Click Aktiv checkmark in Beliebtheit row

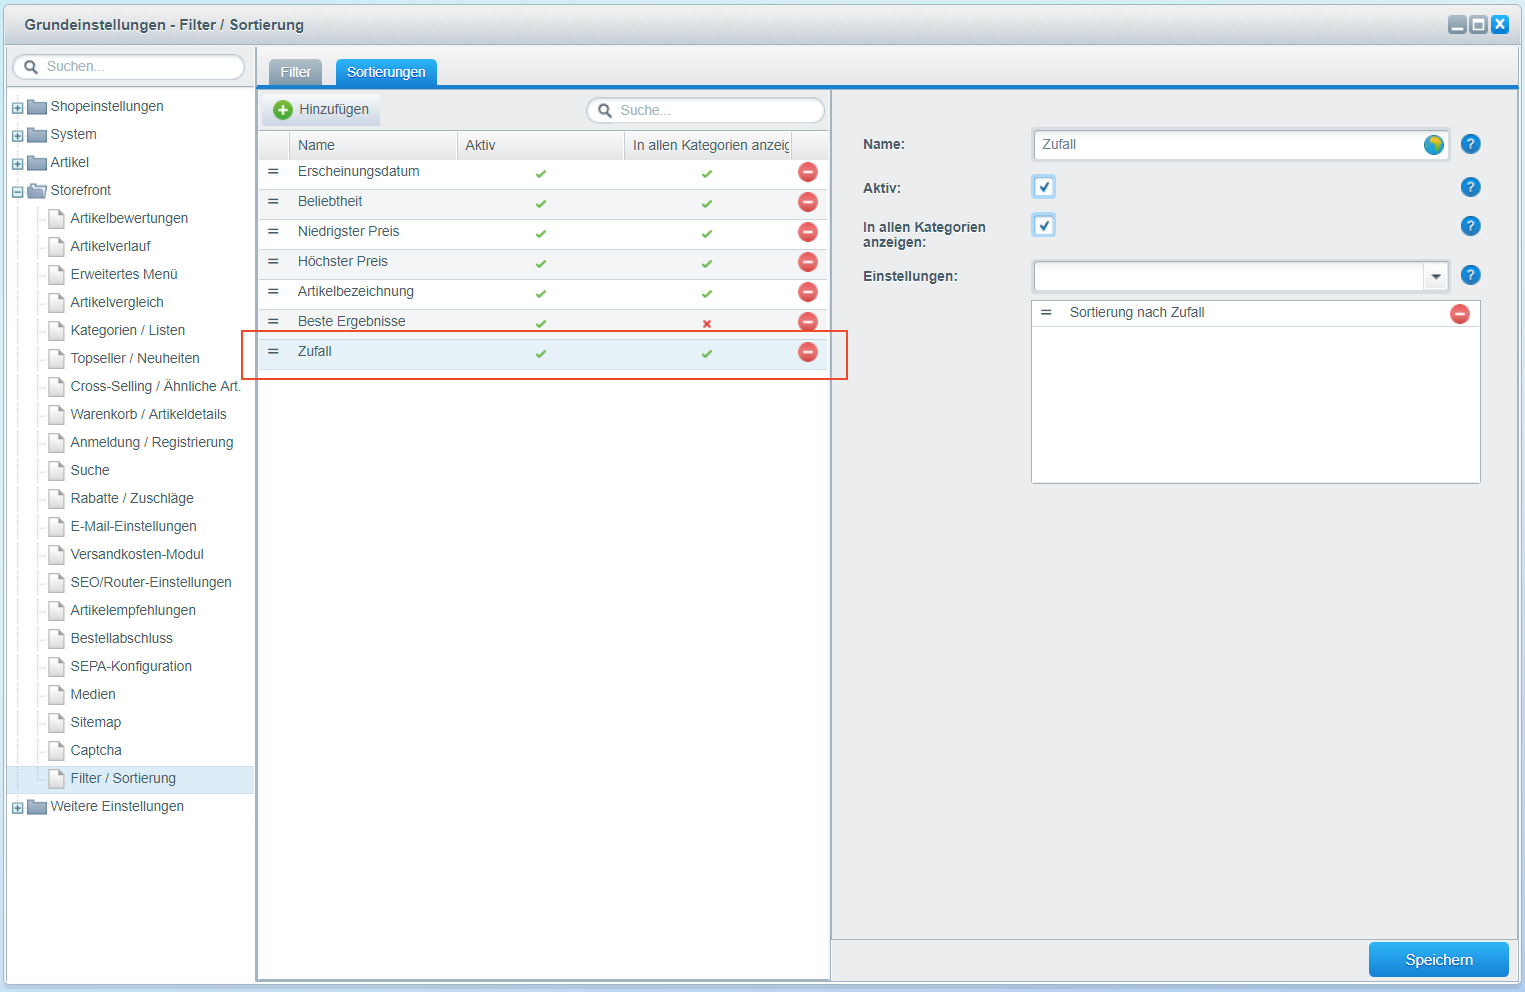coord(541,204)
